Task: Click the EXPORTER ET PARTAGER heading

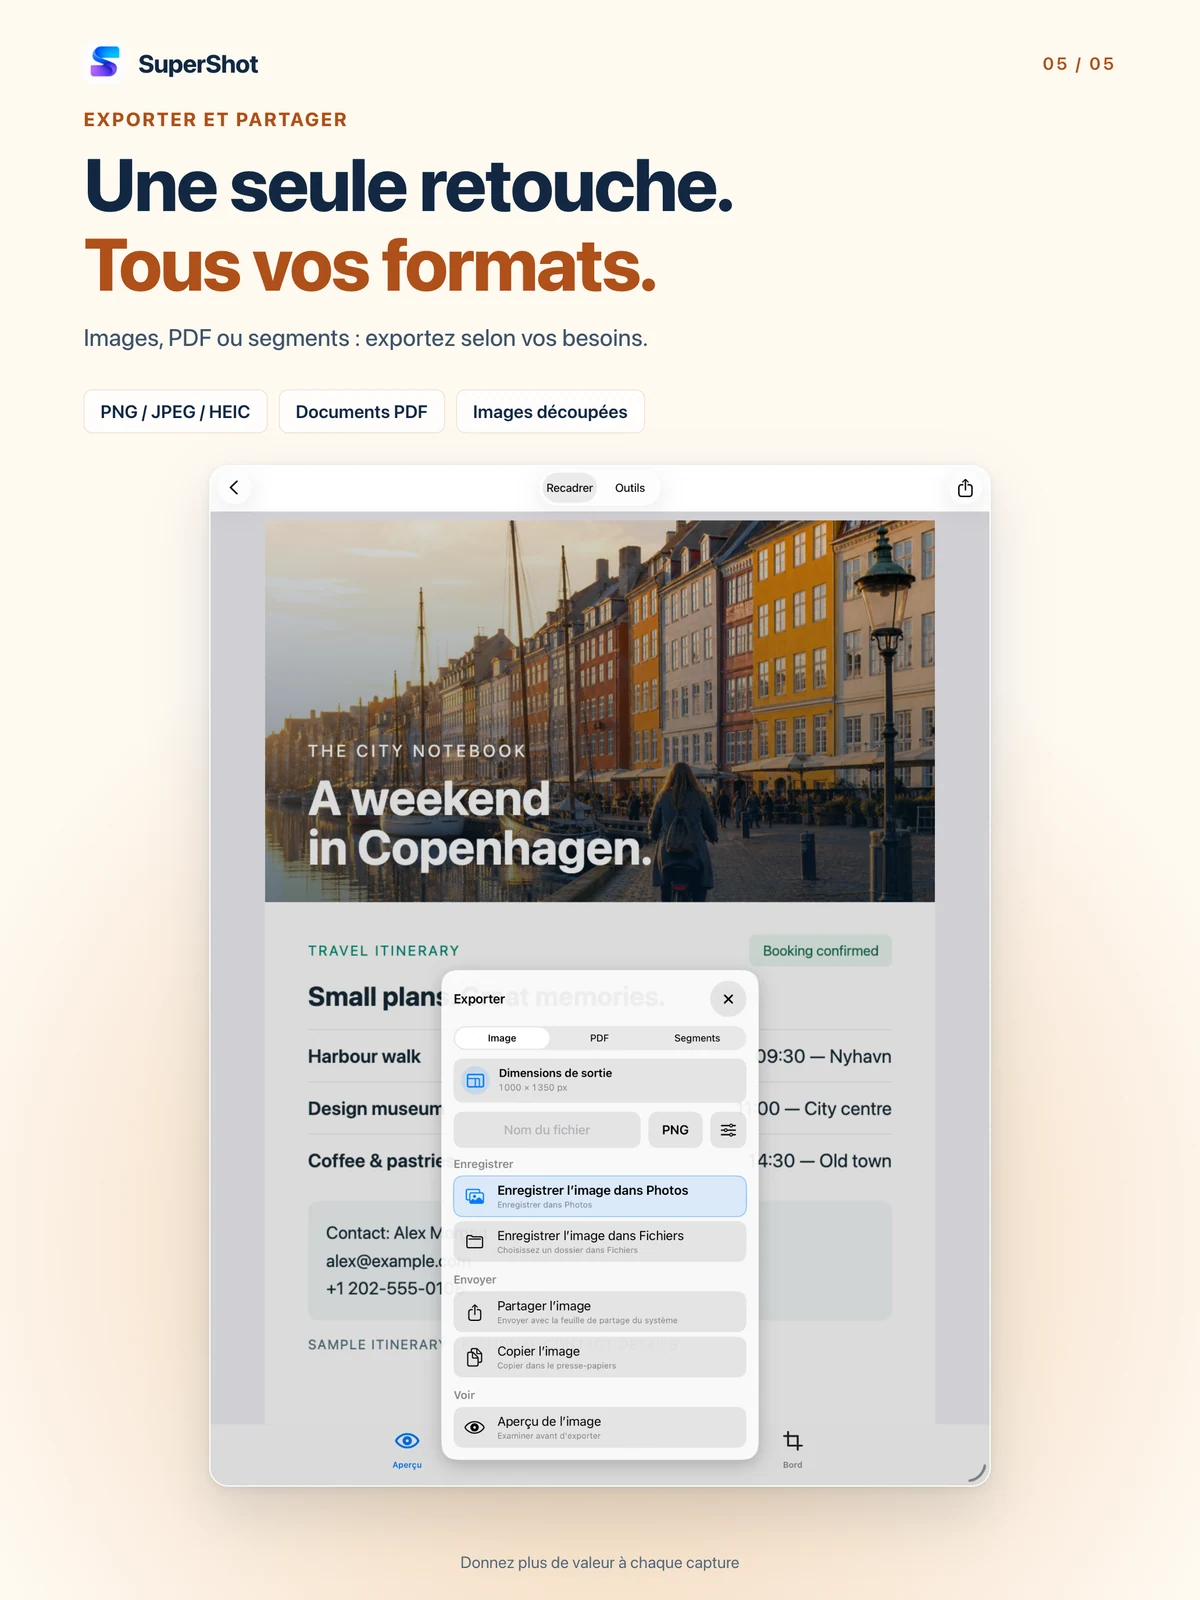Action: [215, 120]
